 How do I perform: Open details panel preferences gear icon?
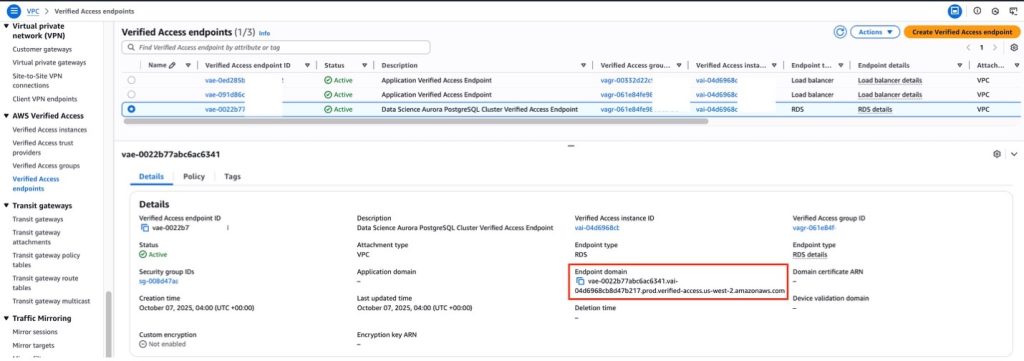click(x=997, y=154)
